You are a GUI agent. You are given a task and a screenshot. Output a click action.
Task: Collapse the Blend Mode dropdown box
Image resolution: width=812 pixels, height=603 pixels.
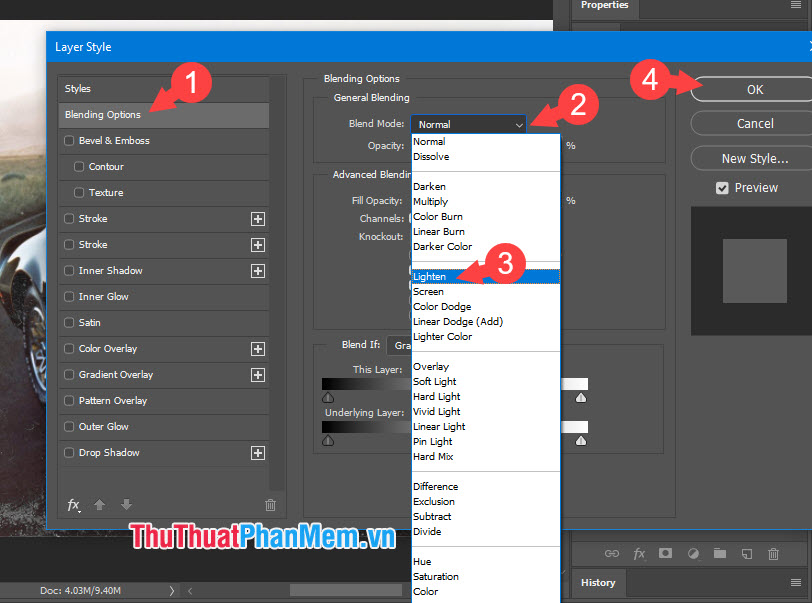click(x=467, y=124)
